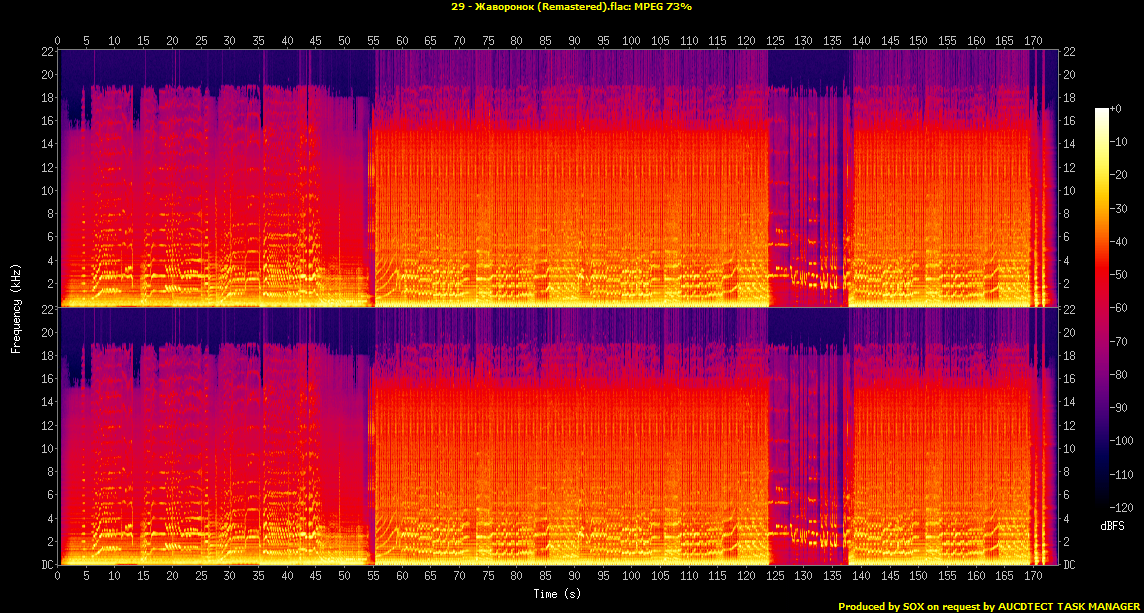Click the 'dBFS' label under the color scale
This screenshot has width=1144, height=613.
tap(1112, 525)
